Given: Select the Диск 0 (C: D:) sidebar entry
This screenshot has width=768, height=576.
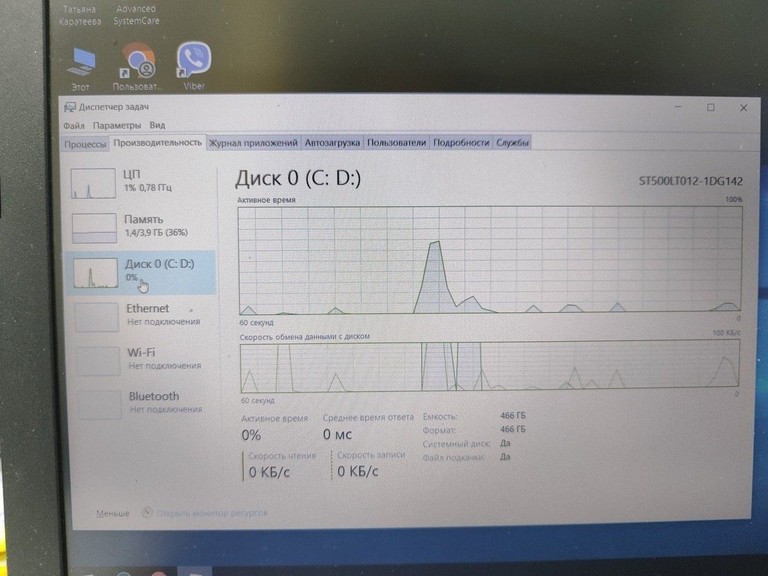Looking at the screenshot, I should pyautogui.click(x=141, y=272).
